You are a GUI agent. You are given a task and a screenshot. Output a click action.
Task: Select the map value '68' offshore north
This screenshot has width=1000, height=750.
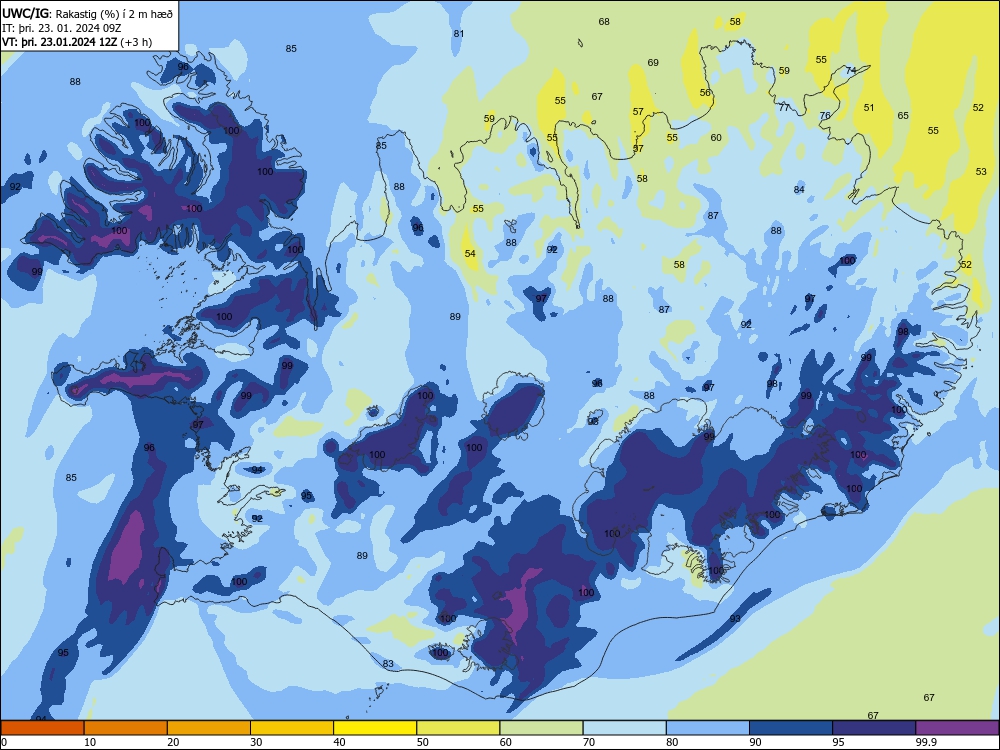pos(604,22)
